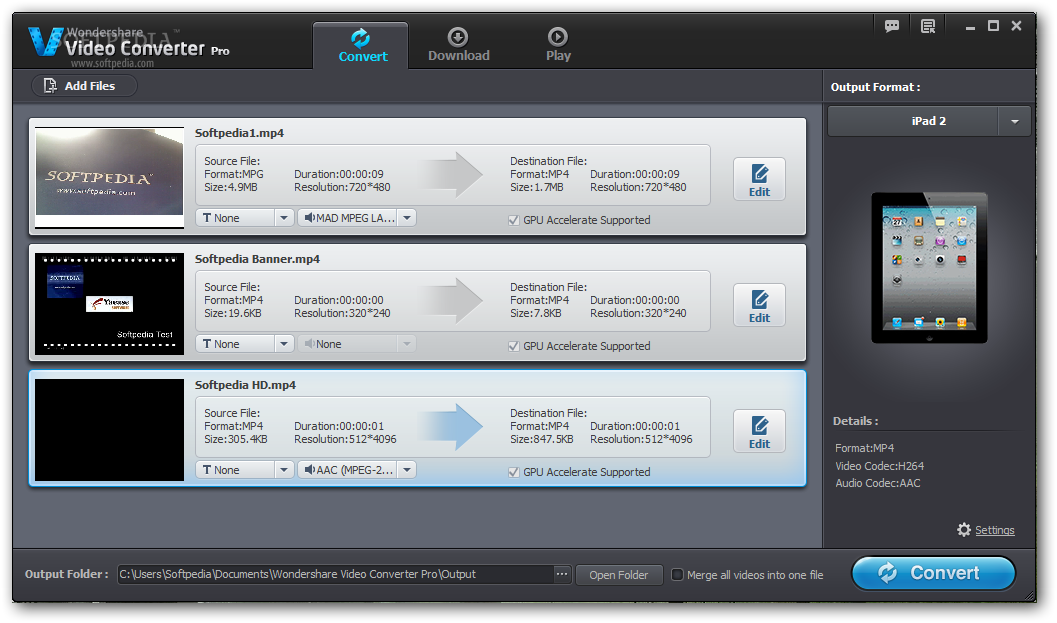Open the feedback chat bubble icon

click(892, 26)
